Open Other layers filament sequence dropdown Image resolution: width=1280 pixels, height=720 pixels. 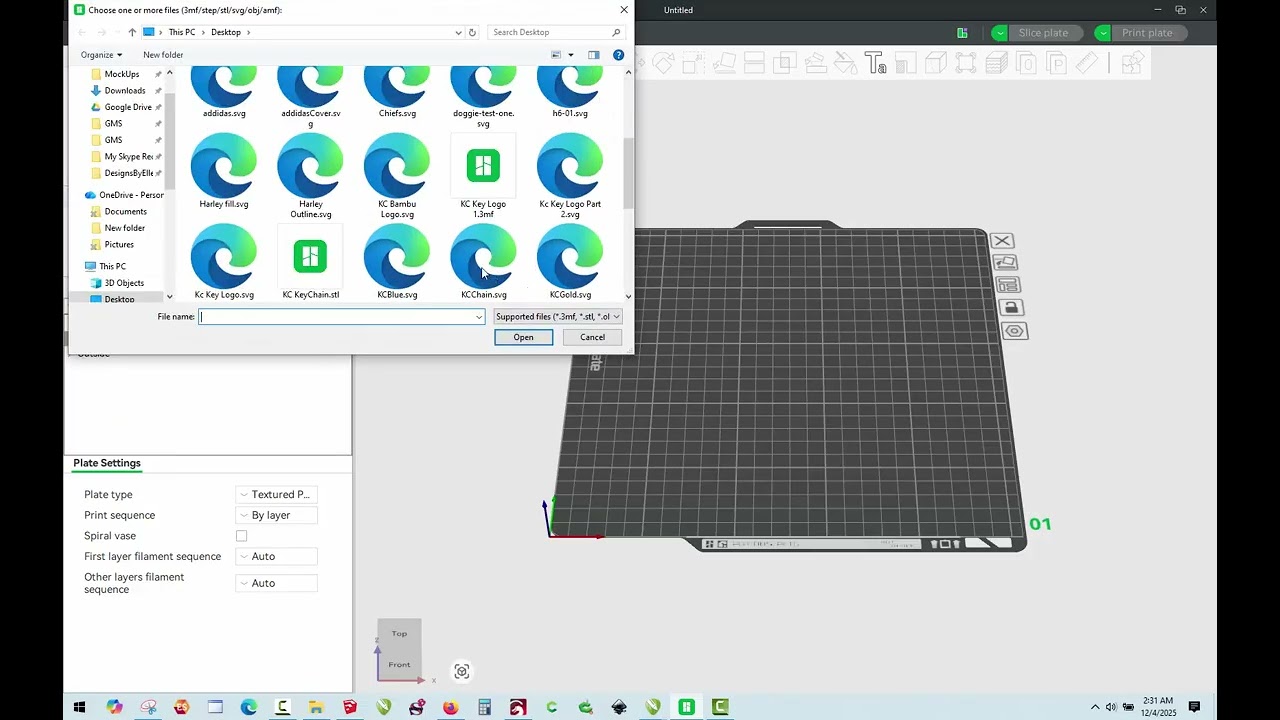pos(277,583)
